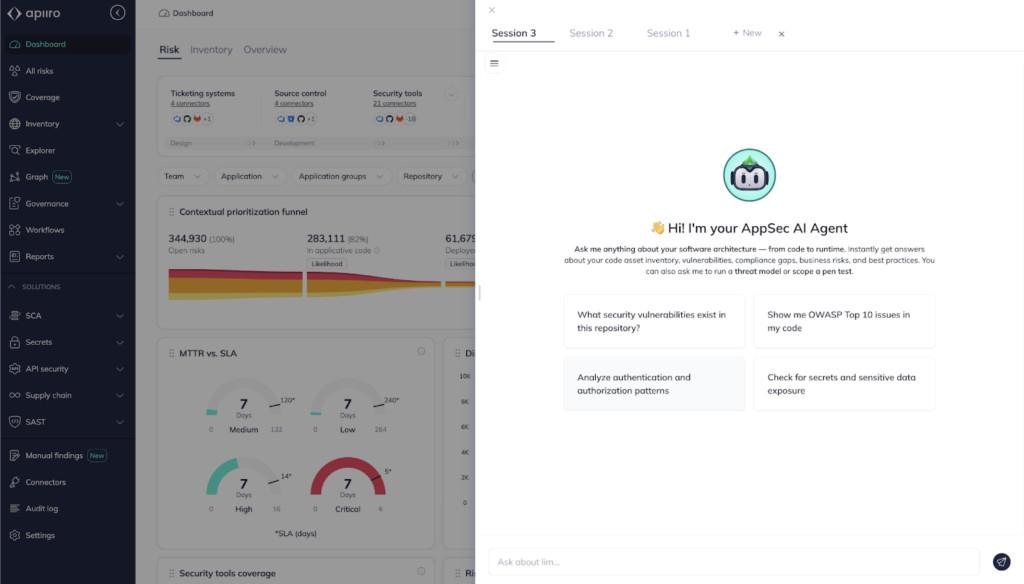Close the AI agent panel
Image resolution: width=1024 pixels, height=584 pixels.
point(491,10)
